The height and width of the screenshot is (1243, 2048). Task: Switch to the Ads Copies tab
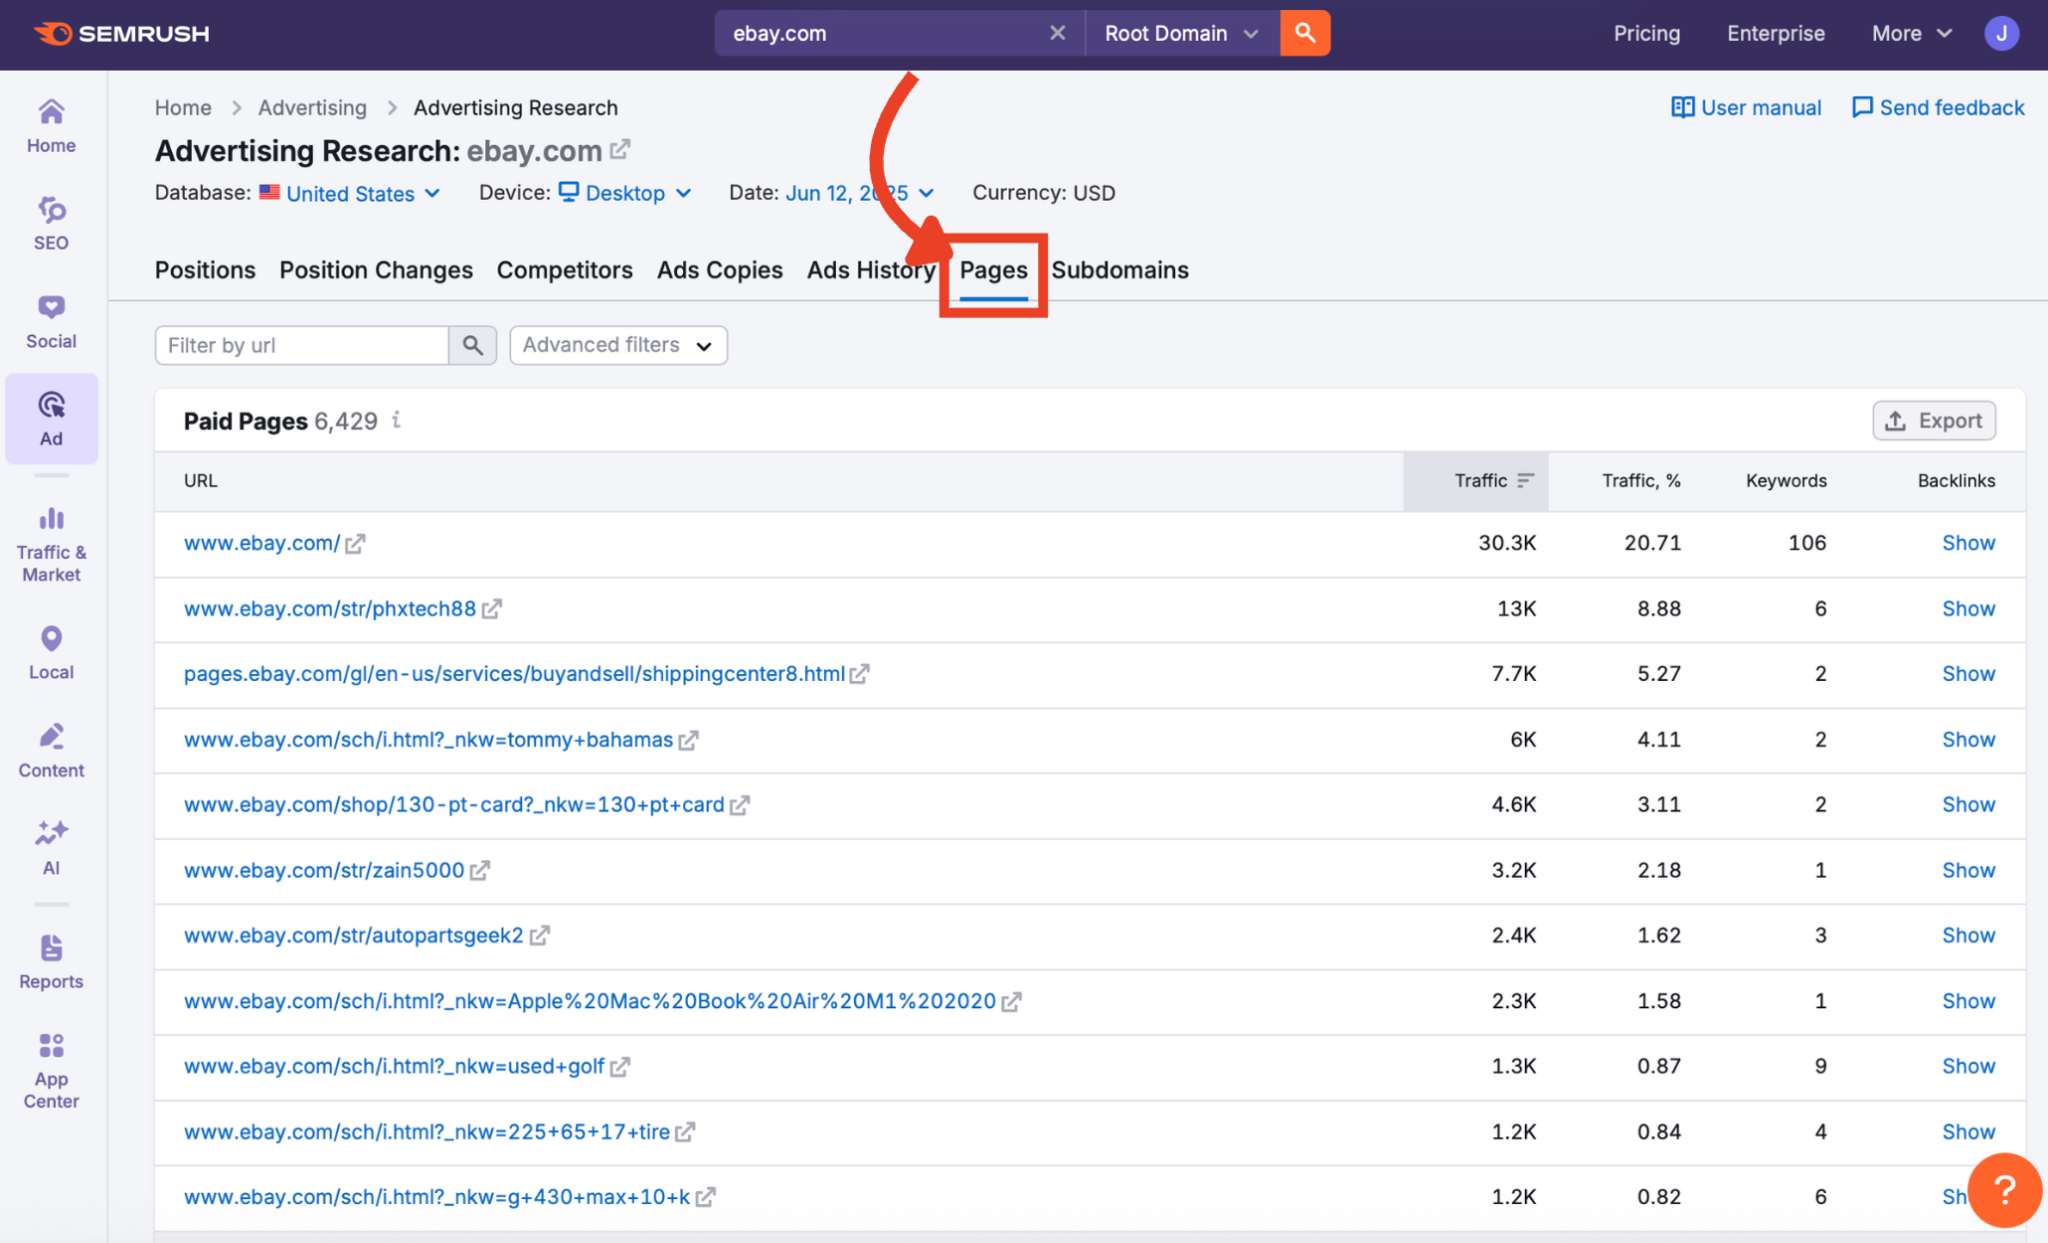pos(719,270)
